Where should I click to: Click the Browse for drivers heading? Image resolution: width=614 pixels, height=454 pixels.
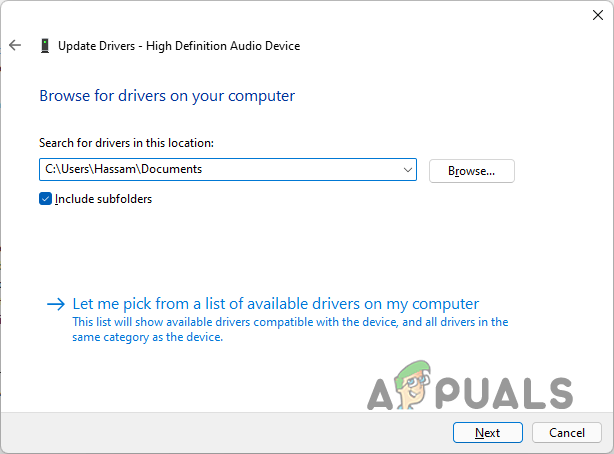167,96
